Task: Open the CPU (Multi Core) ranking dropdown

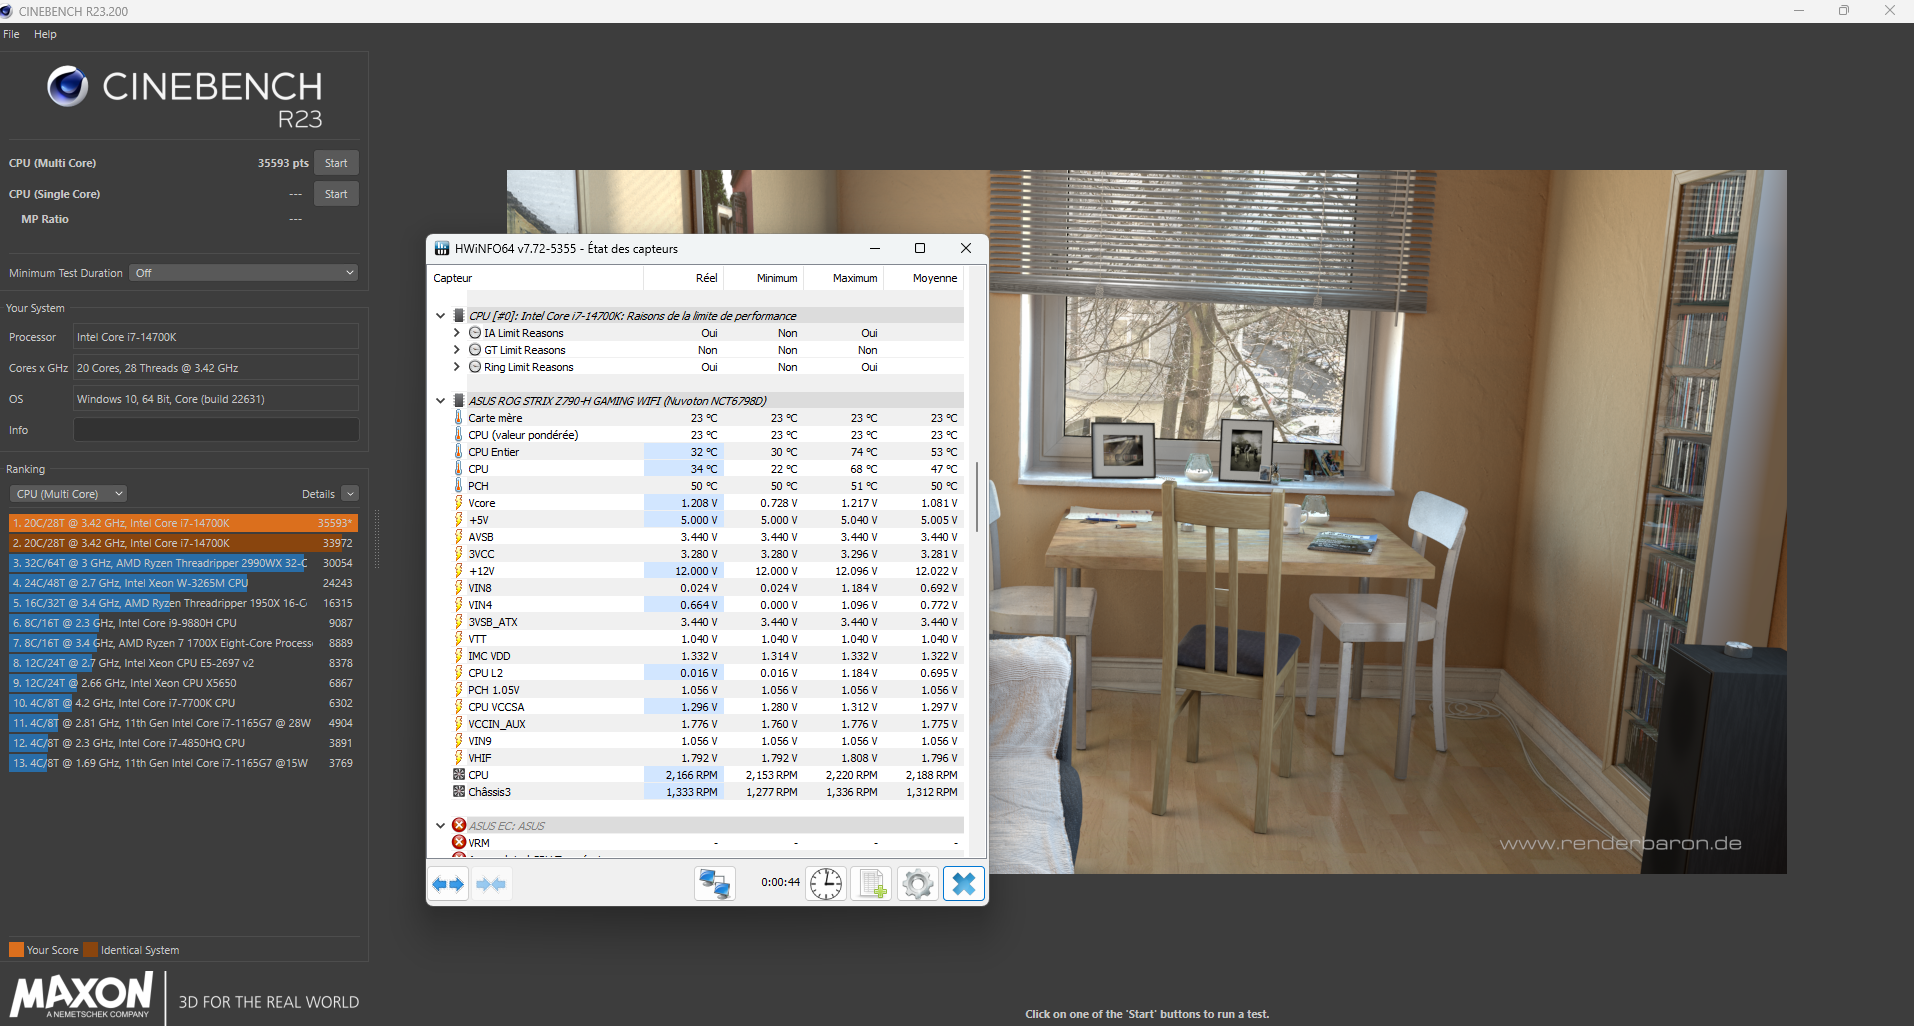Action: pyautogui.click(x=68, y=494)
